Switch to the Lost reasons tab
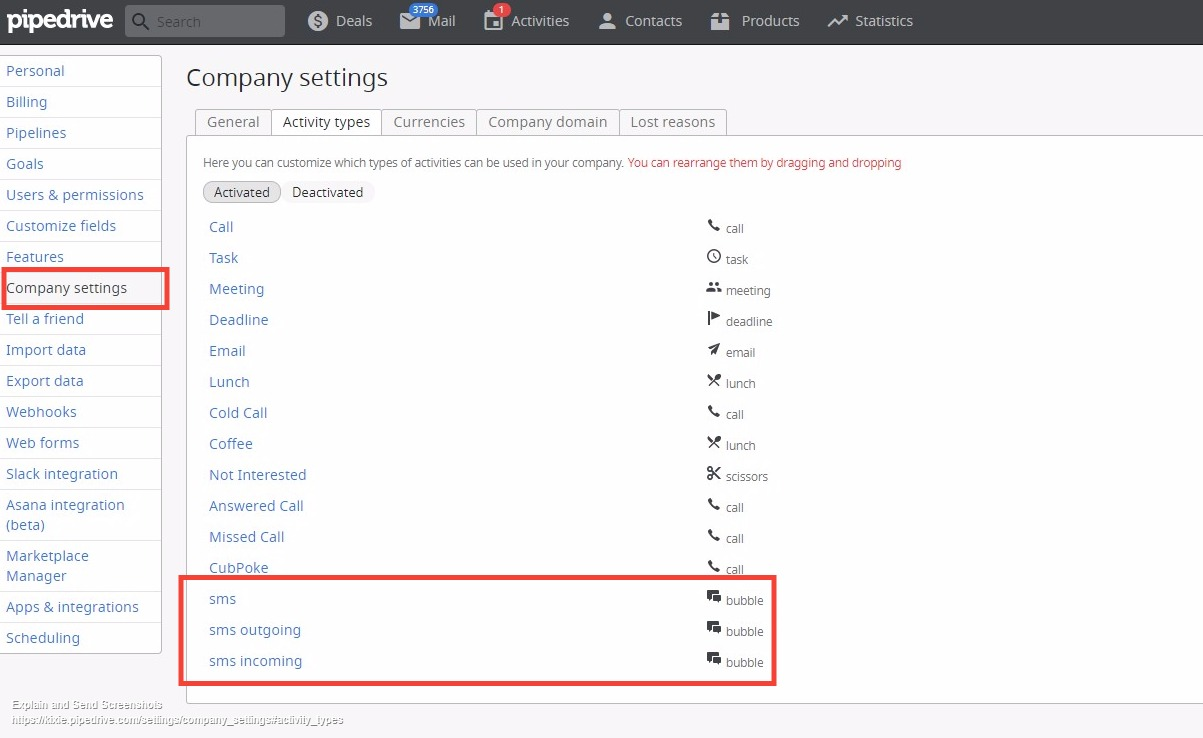 pyautogui.click(x=673, y=122)
